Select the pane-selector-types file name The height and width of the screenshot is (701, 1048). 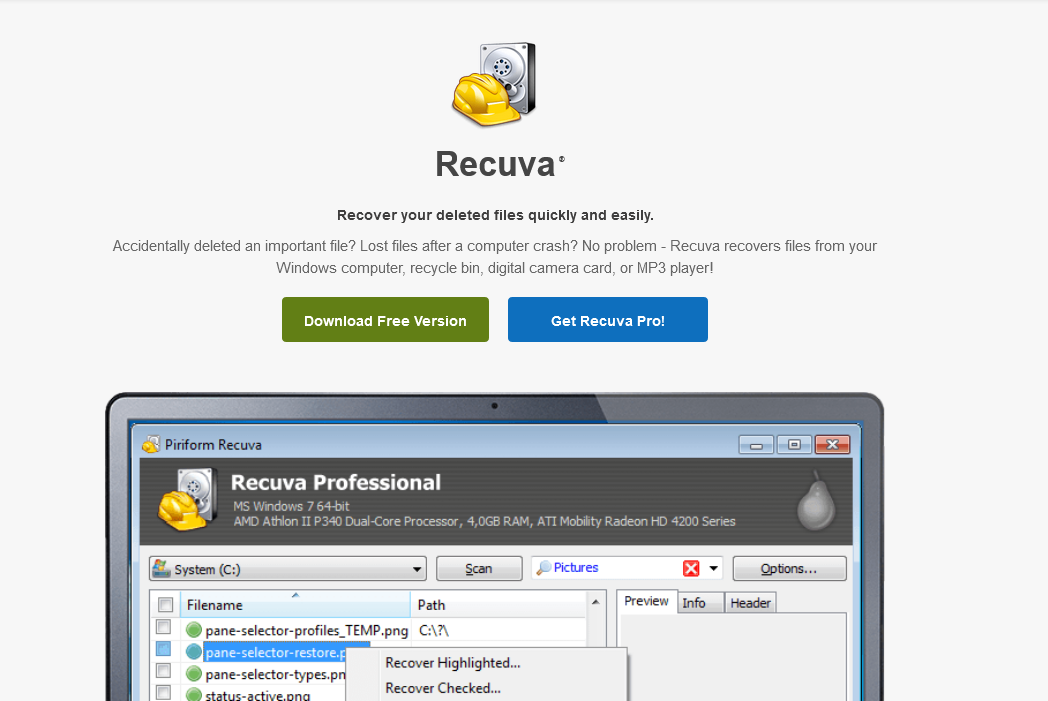click(x=275, y=674)
